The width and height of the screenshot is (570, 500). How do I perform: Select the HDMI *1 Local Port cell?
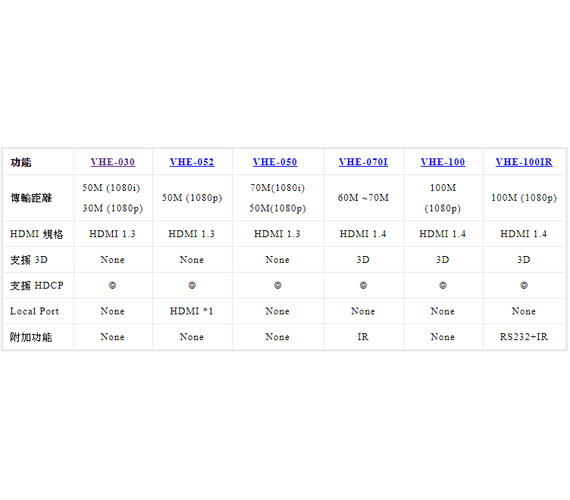[192, 311]
